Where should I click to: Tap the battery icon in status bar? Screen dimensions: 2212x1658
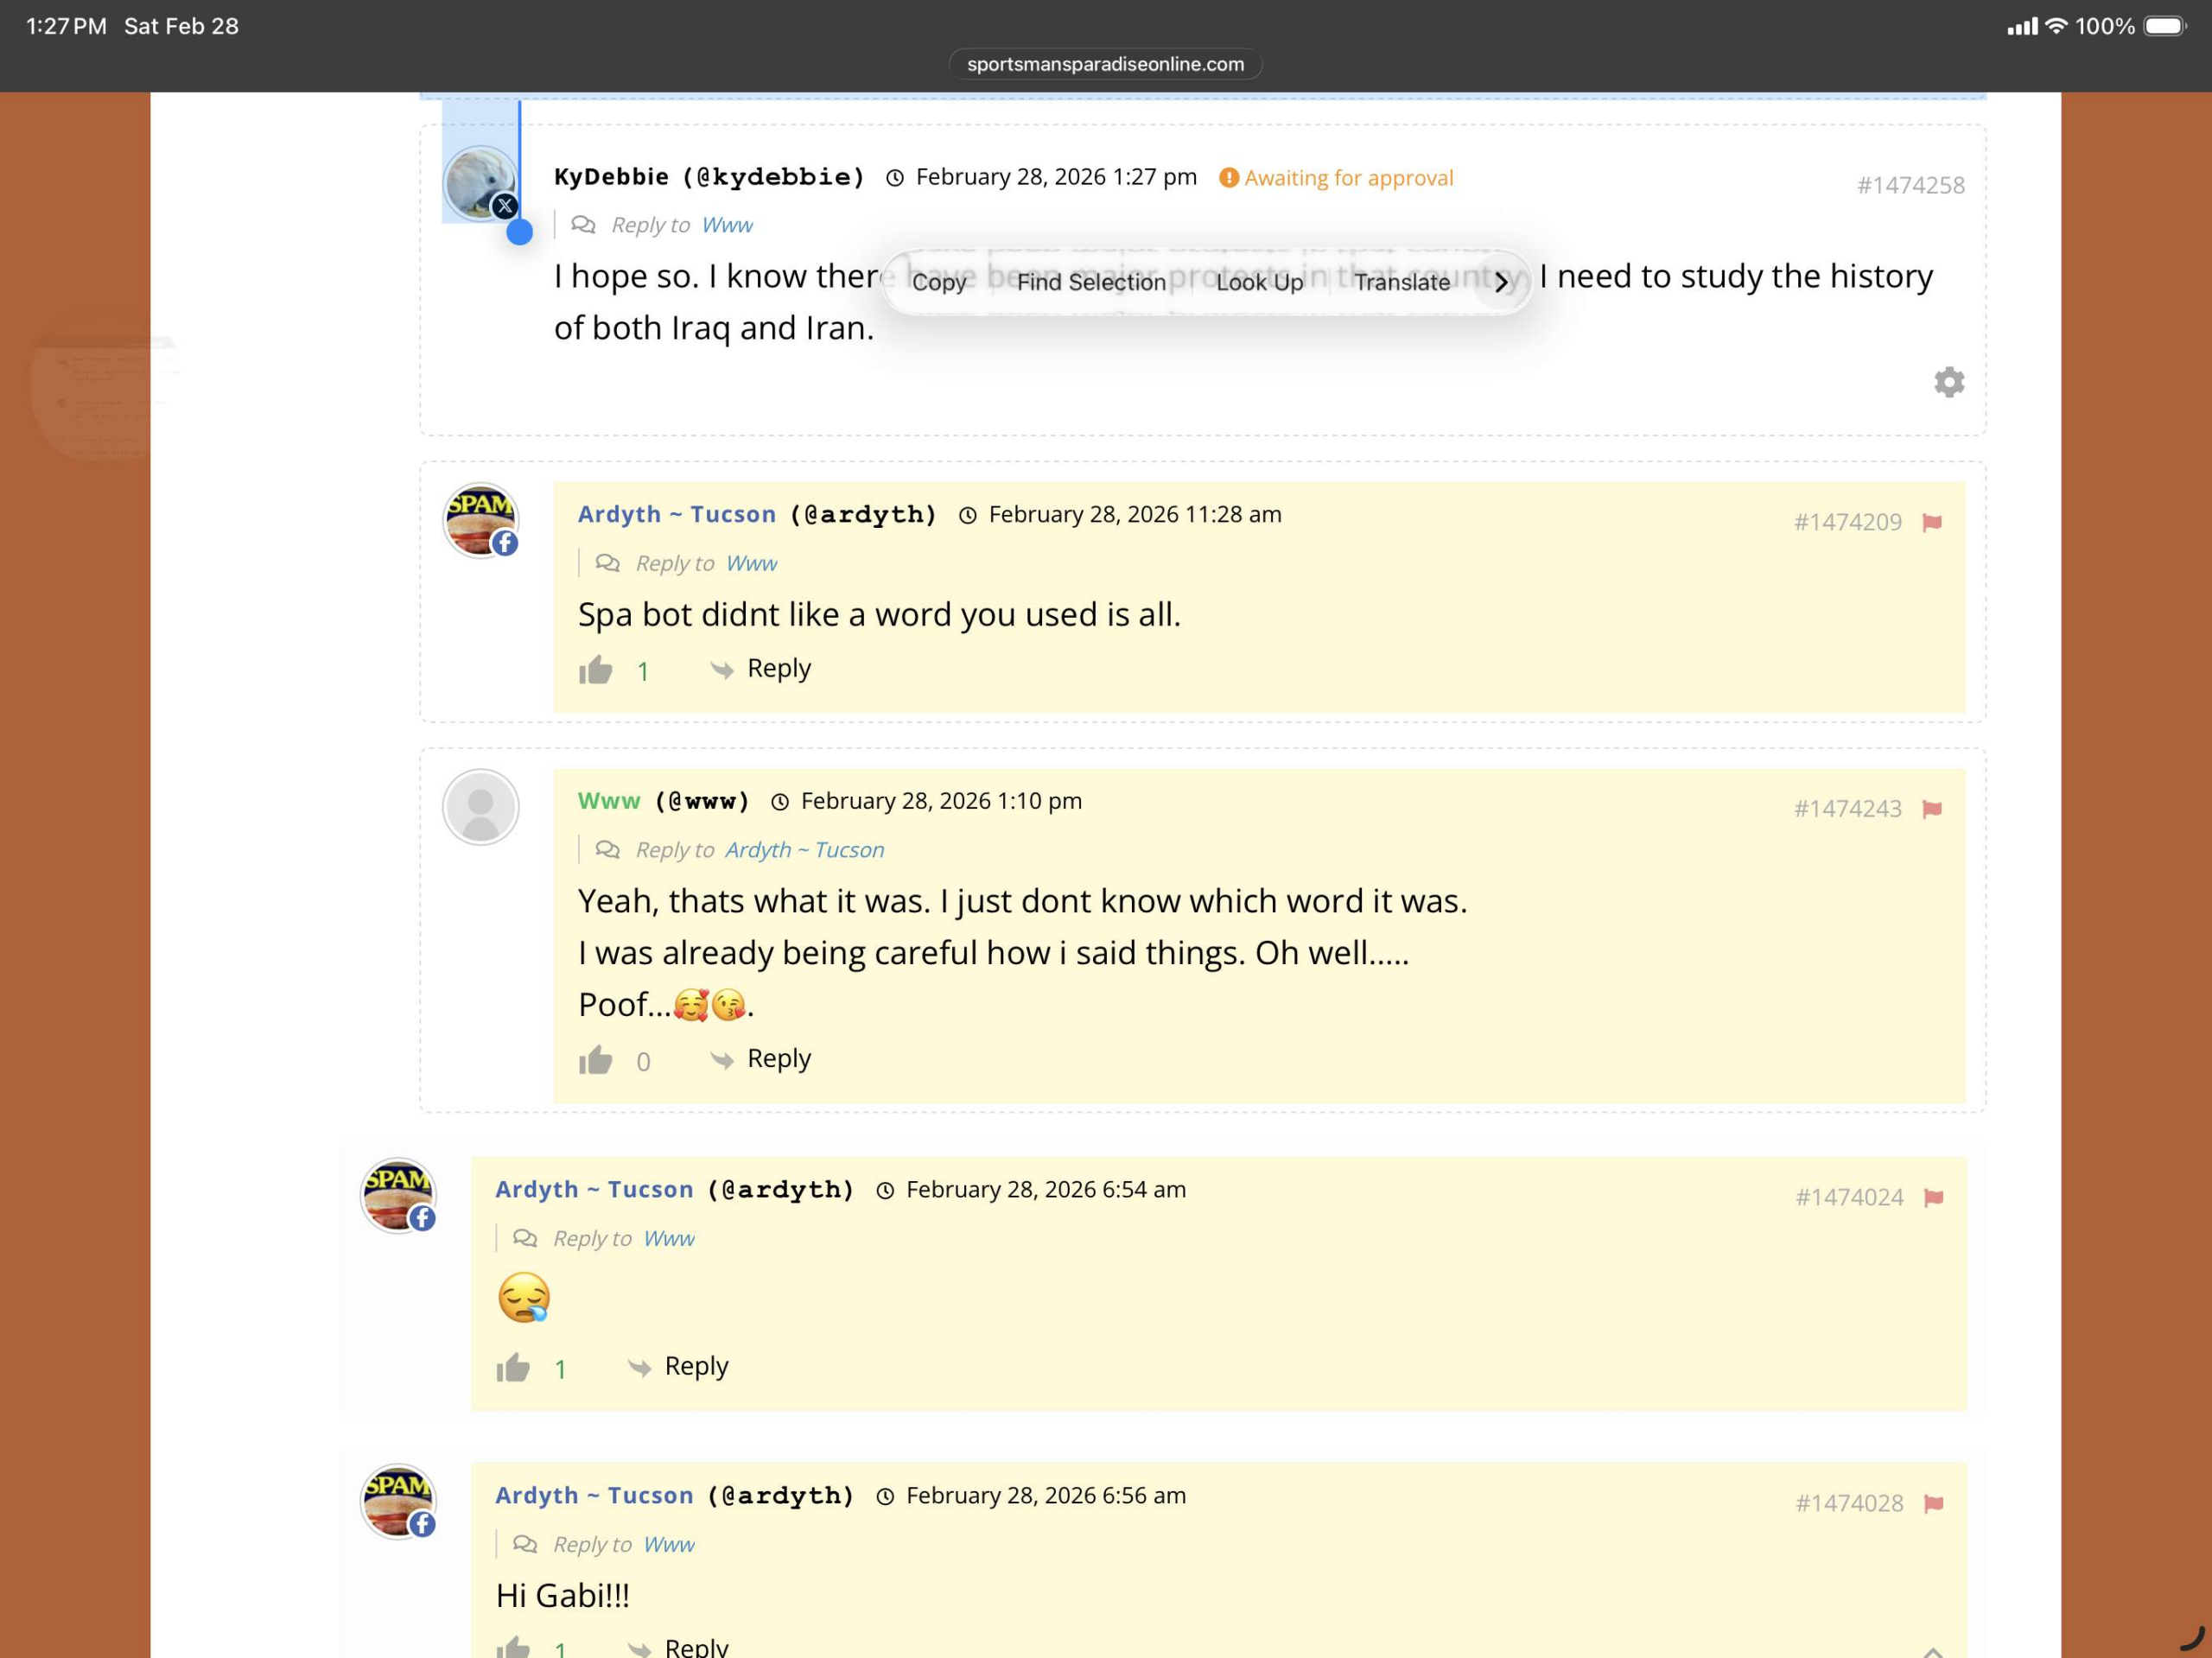pos(2164,26)
